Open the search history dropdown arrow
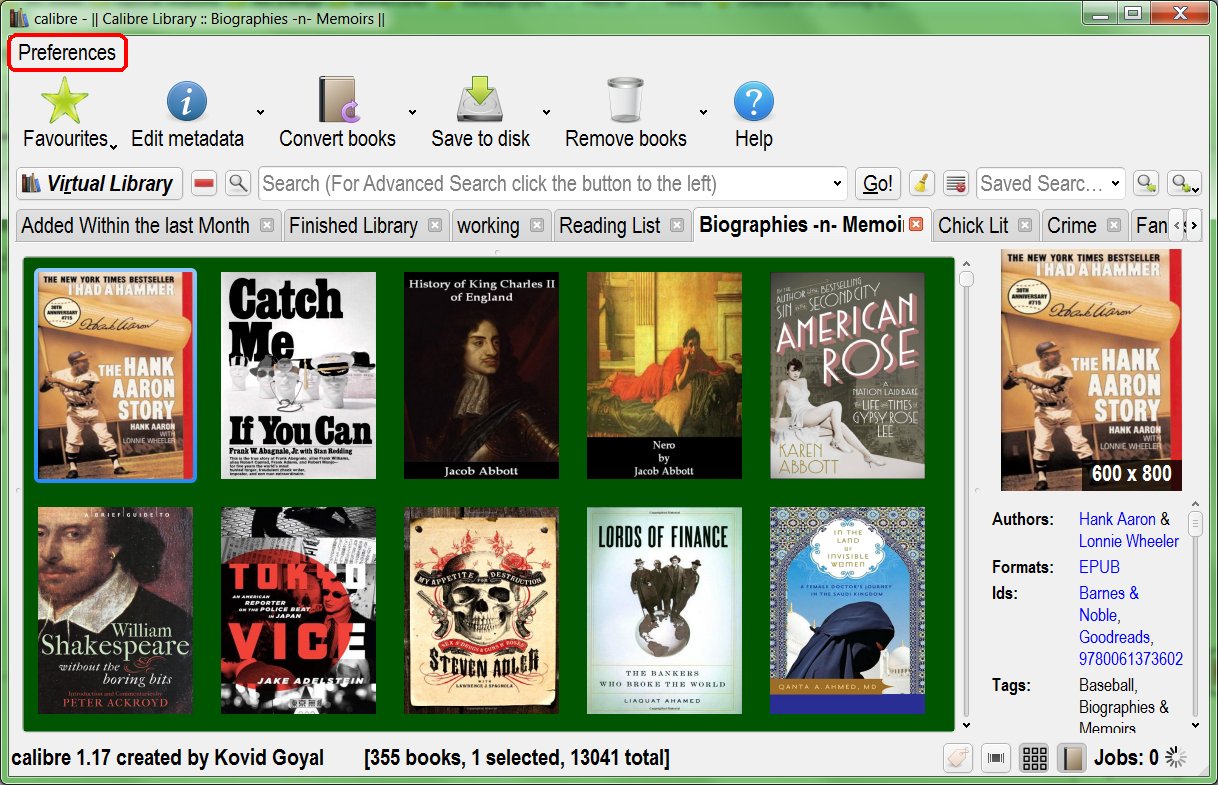The height and width of the screenshot is (785, 1218). (838, 184)
